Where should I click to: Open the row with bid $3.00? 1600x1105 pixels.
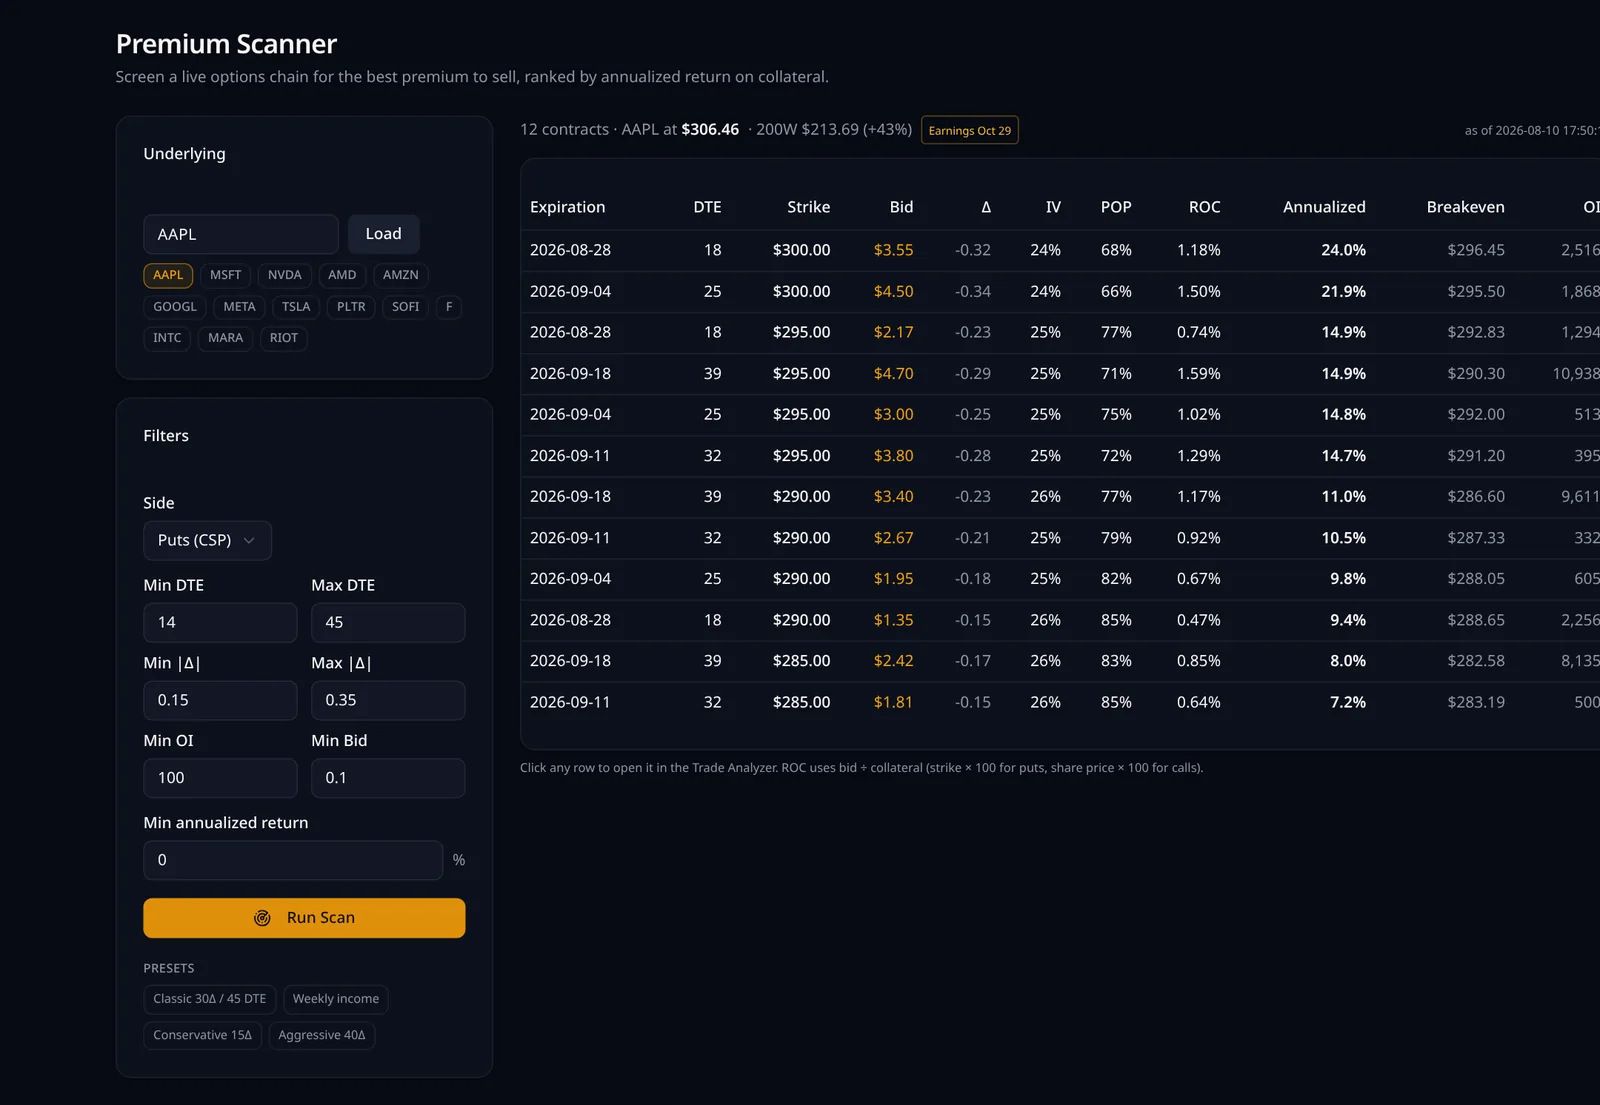(1060, 415)
